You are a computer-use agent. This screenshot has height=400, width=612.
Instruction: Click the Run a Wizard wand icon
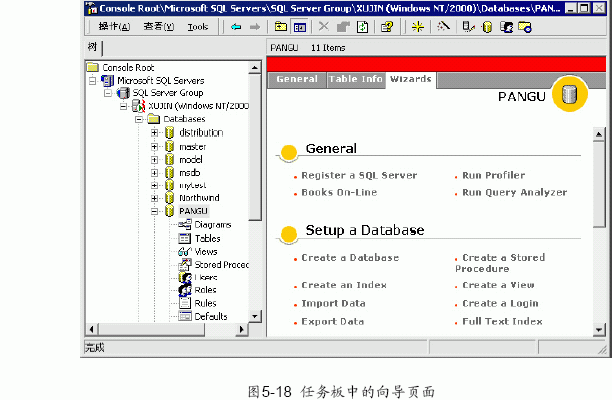(443, 27)
